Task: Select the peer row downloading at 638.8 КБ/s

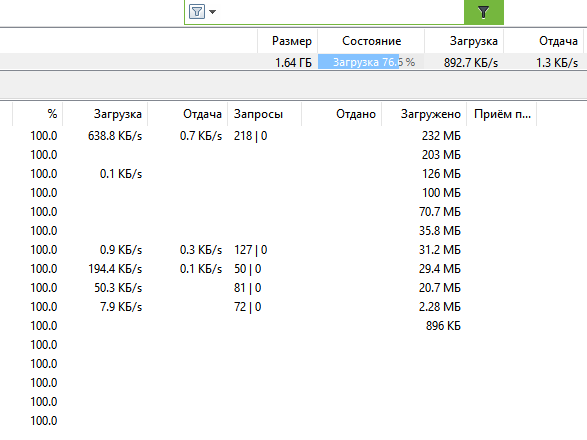Action: (294, 136)
